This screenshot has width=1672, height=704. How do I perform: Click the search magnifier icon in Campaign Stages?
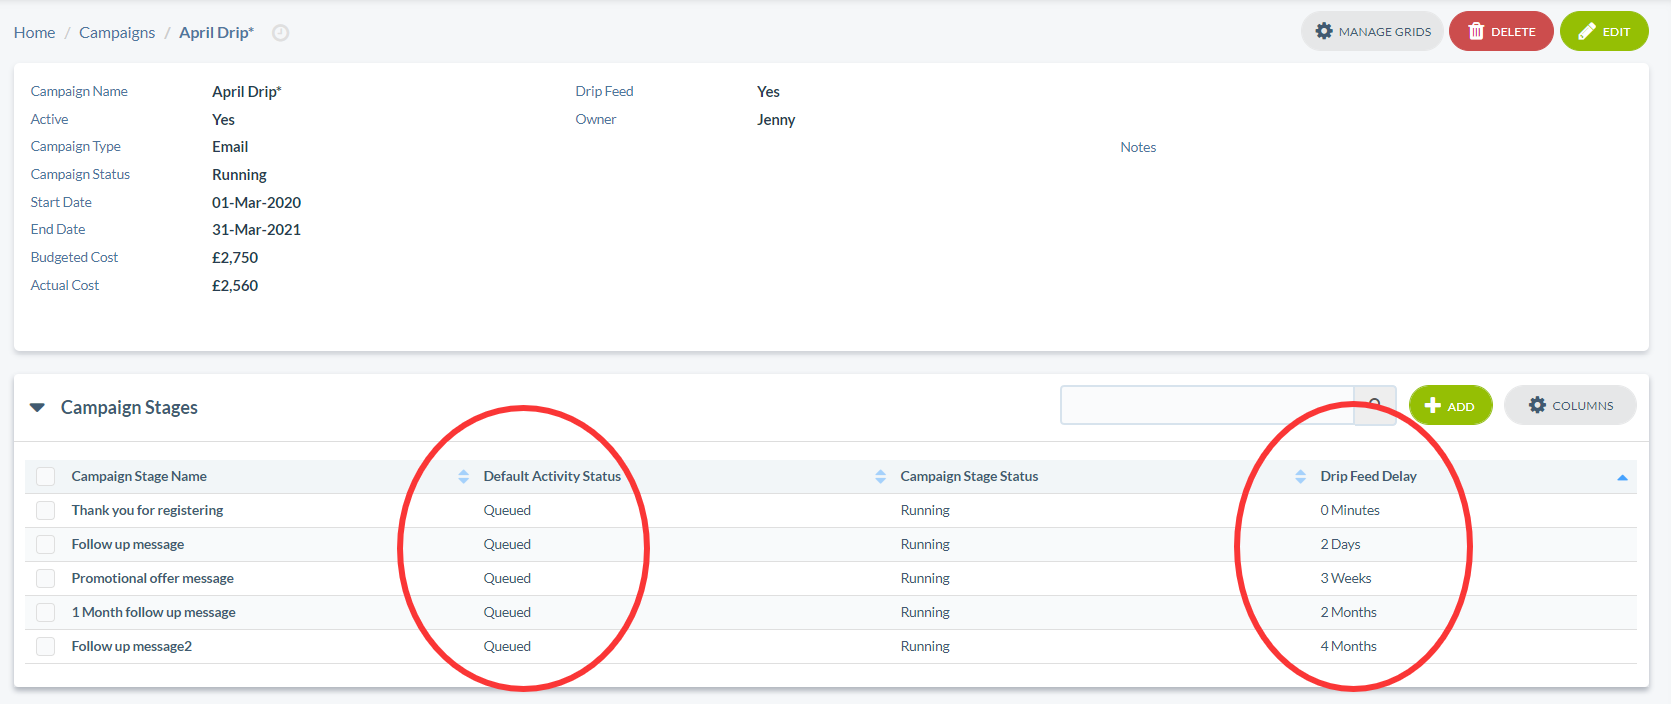click(x=1375, y=405)
